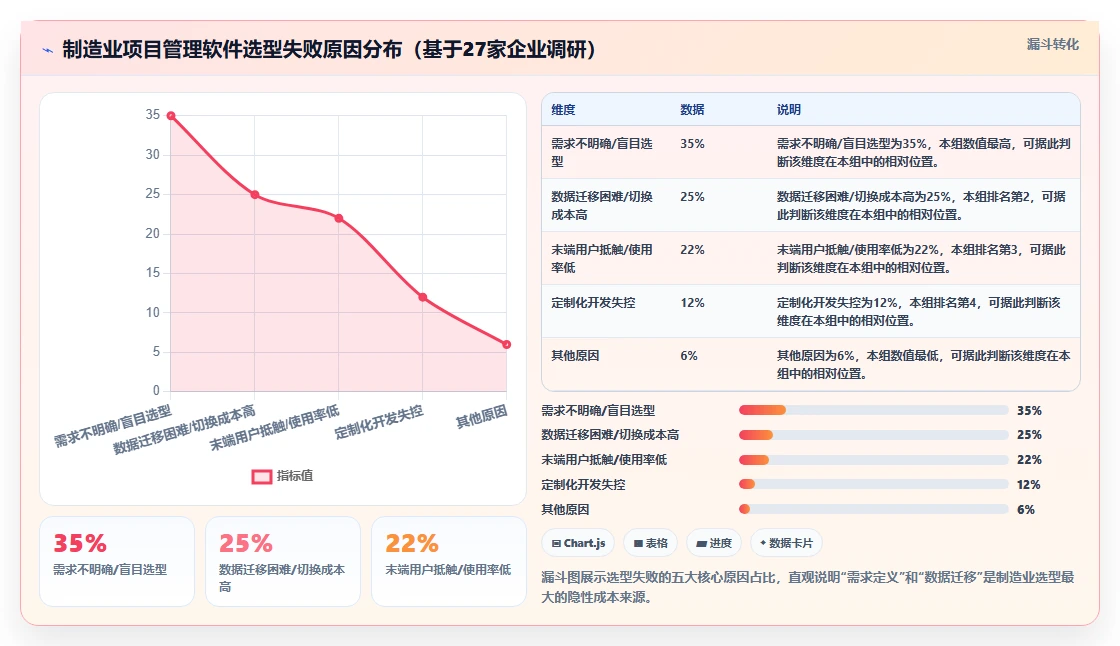Image resolution: width=1120 pixels, height=646 pixels.
Task: Select the chart data point at value 12
Action: (x=423, y=297)
